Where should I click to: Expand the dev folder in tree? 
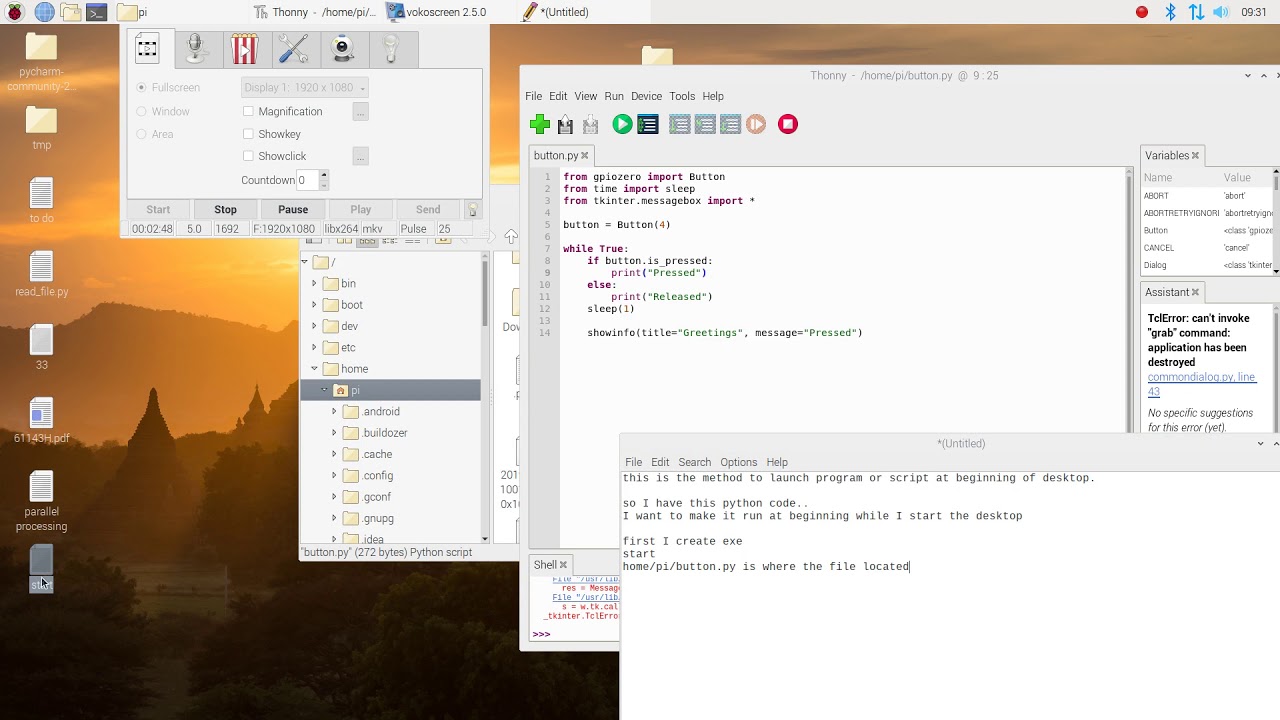click(x=314, y=326)
